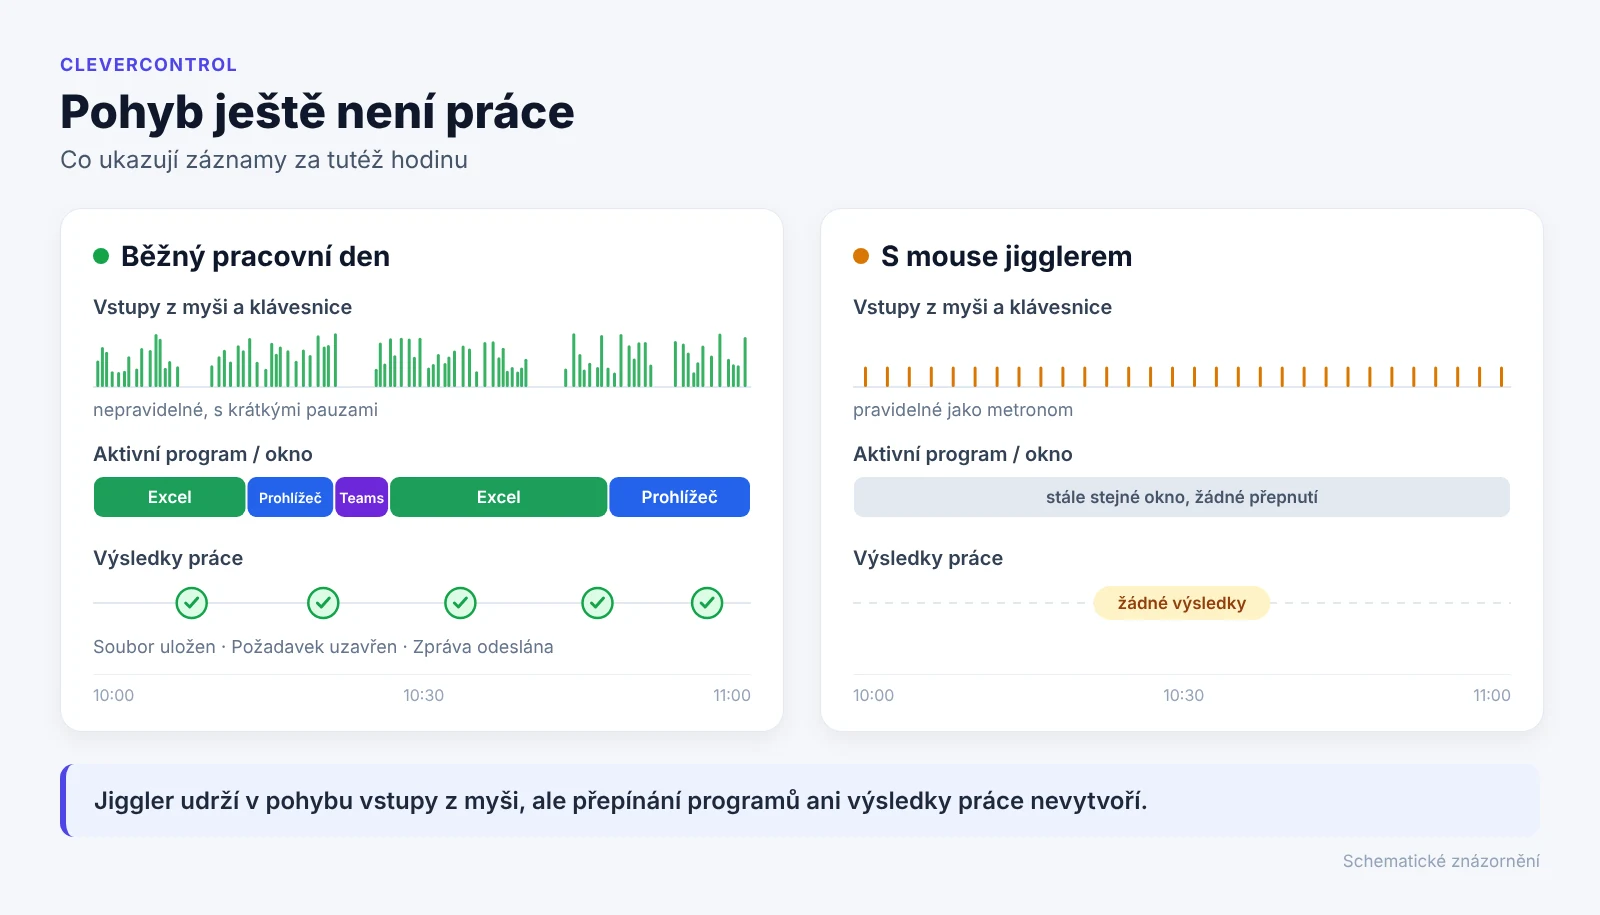The height and width of the screenshot is (915, 1600).
Task: Click 'Vstupy z myši a klávesnice' in Běžný pracovní den card
Action: (x=222, y=307)
